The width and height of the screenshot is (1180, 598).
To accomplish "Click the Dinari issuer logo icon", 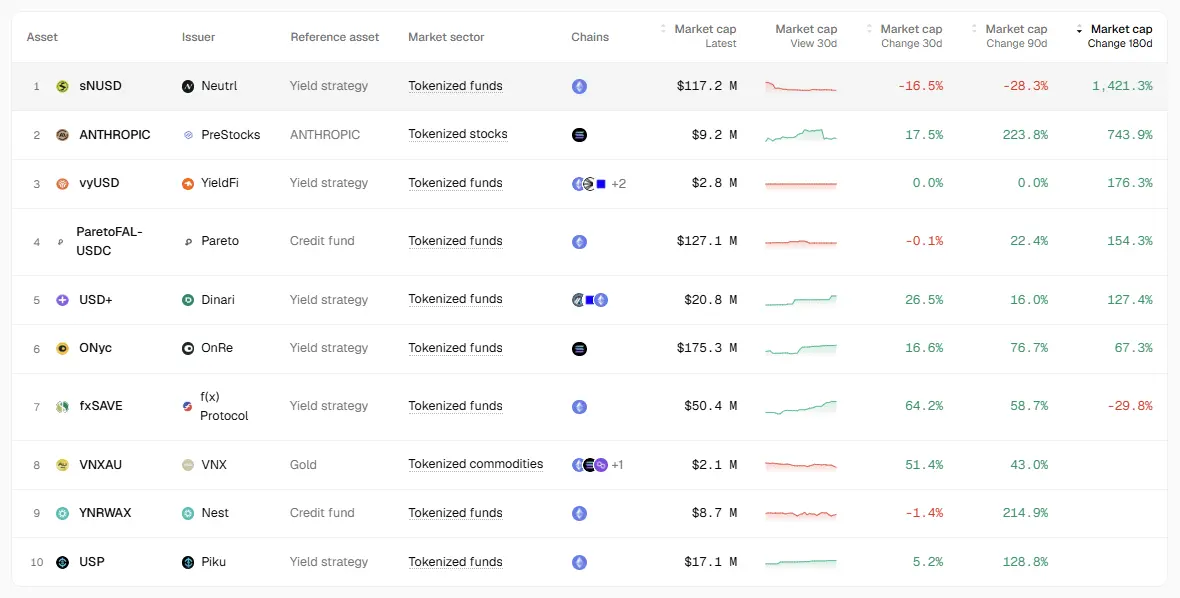I will pyautogui.click(x=188, y=300).
